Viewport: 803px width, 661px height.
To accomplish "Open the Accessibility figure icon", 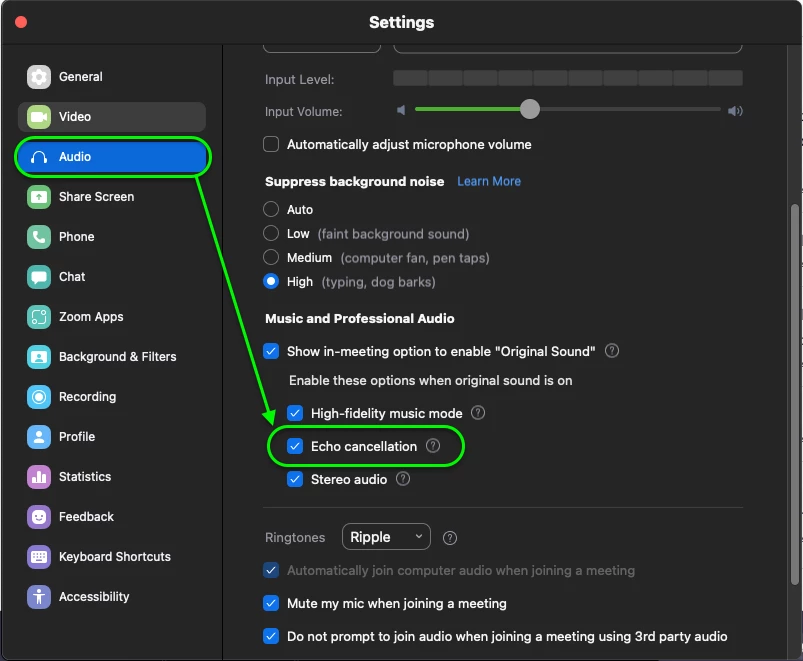I will click(x=39, y=596).
